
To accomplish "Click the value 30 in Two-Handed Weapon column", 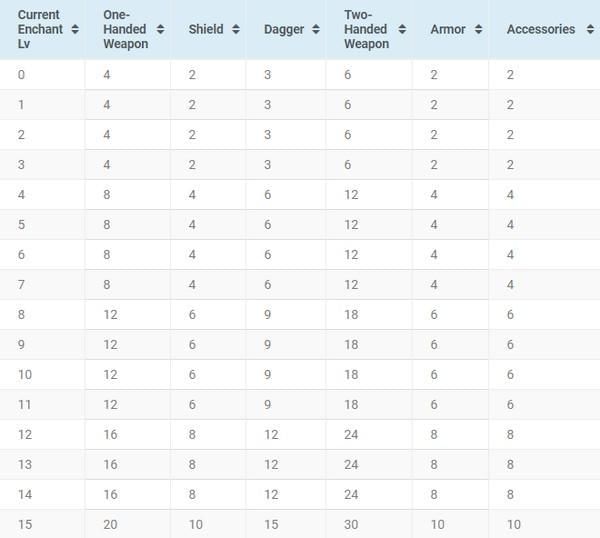I will tap(351, 525).
